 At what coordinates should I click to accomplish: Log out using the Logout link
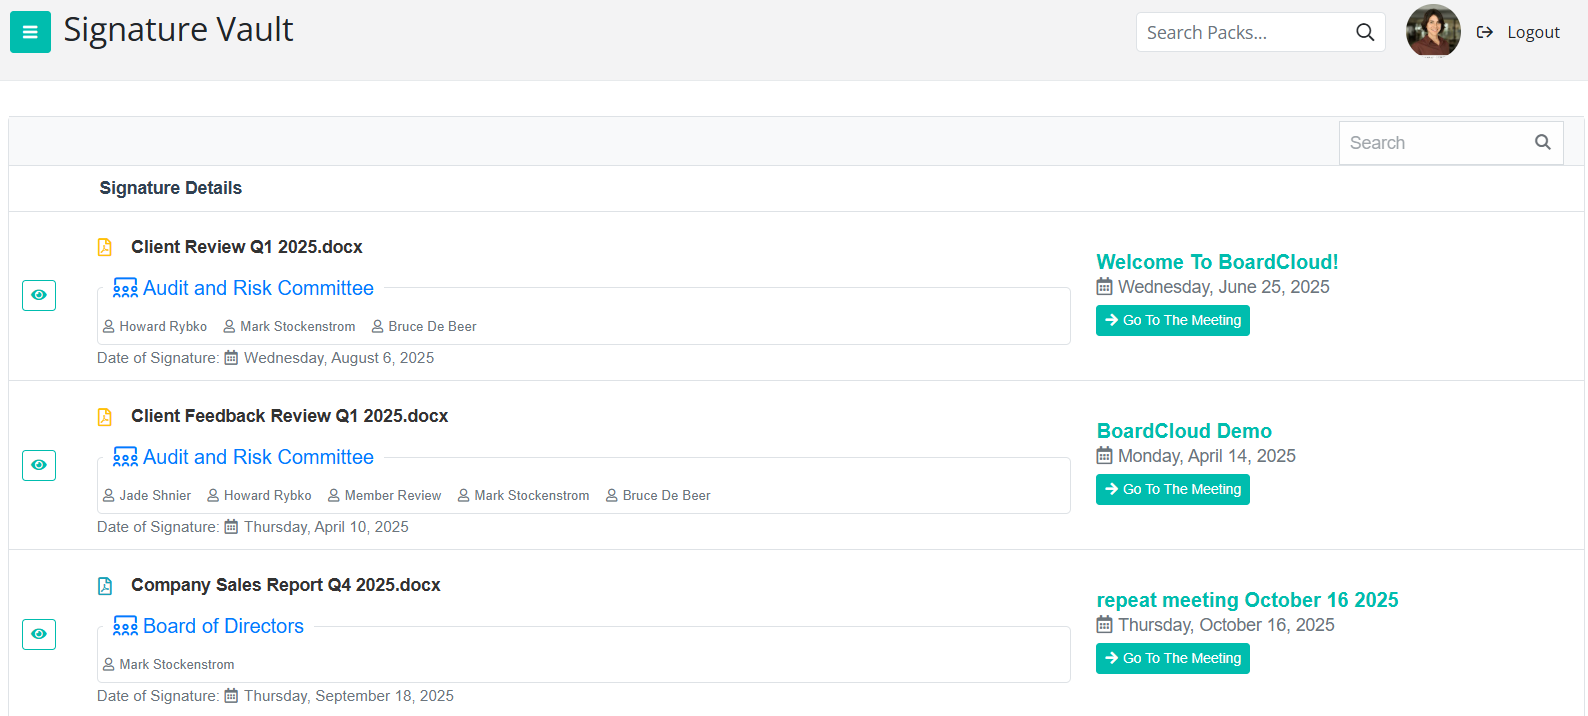pyautogui.click(x=1520, y=32)
